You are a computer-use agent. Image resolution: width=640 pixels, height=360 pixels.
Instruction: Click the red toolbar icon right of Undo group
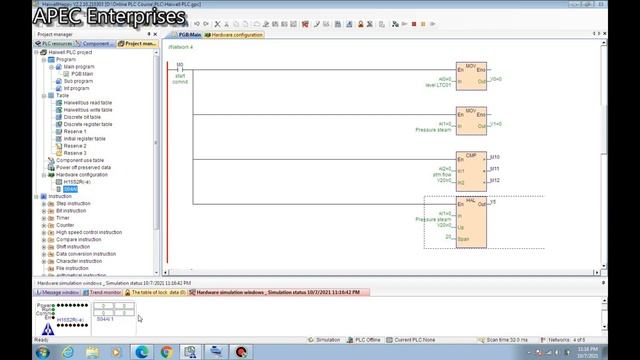[x=305, y=24]
